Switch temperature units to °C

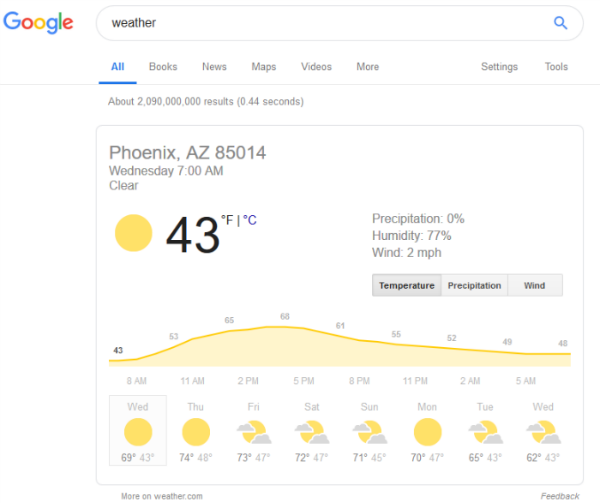click(250, 220)
